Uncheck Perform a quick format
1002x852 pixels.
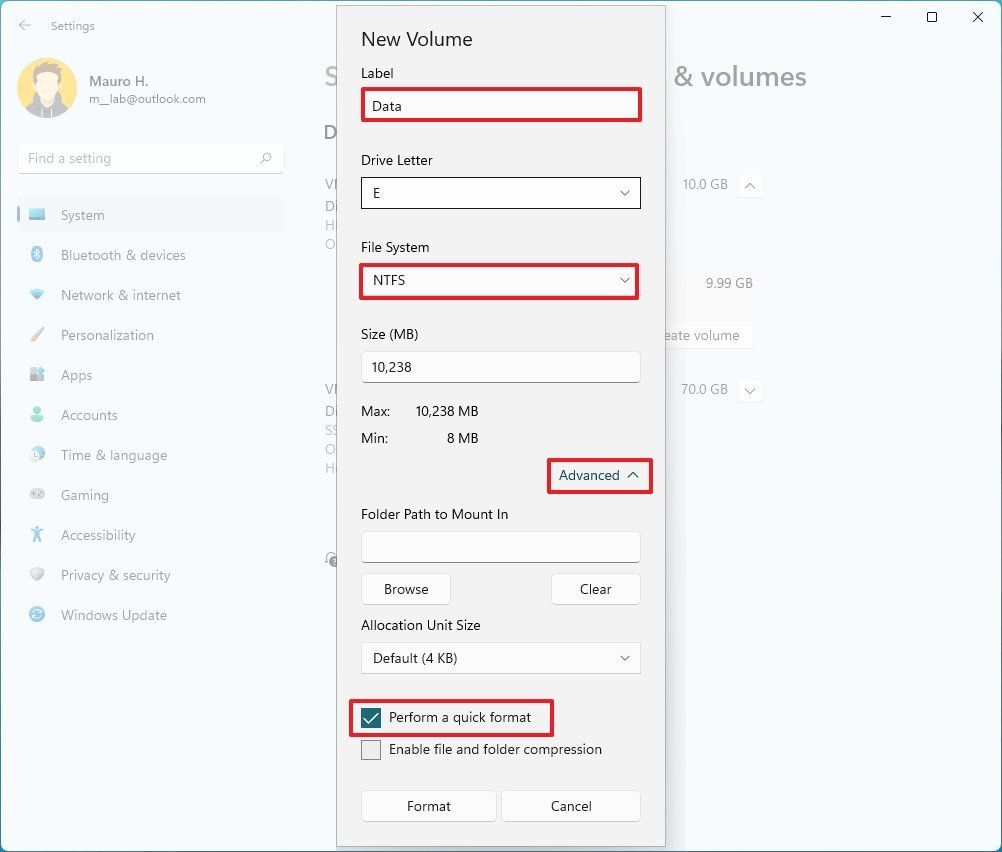371,717
